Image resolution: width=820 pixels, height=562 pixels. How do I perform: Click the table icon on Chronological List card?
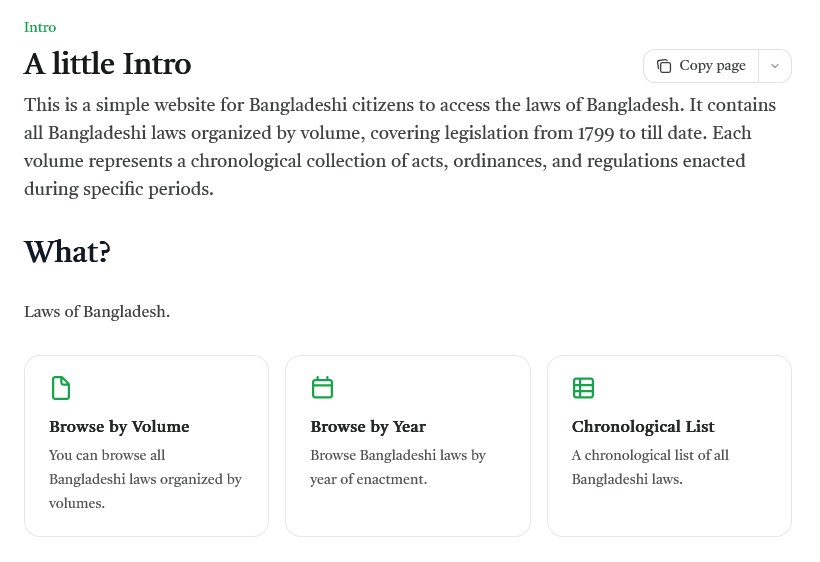point(583,388)
